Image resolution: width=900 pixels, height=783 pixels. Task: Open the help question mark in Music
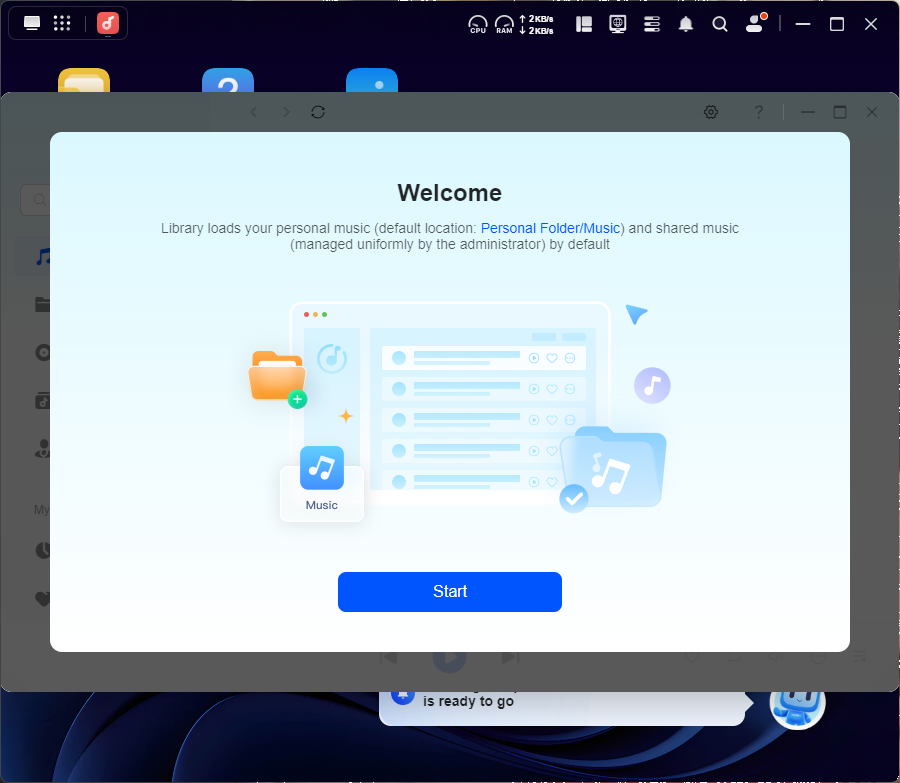click(759, 112)
